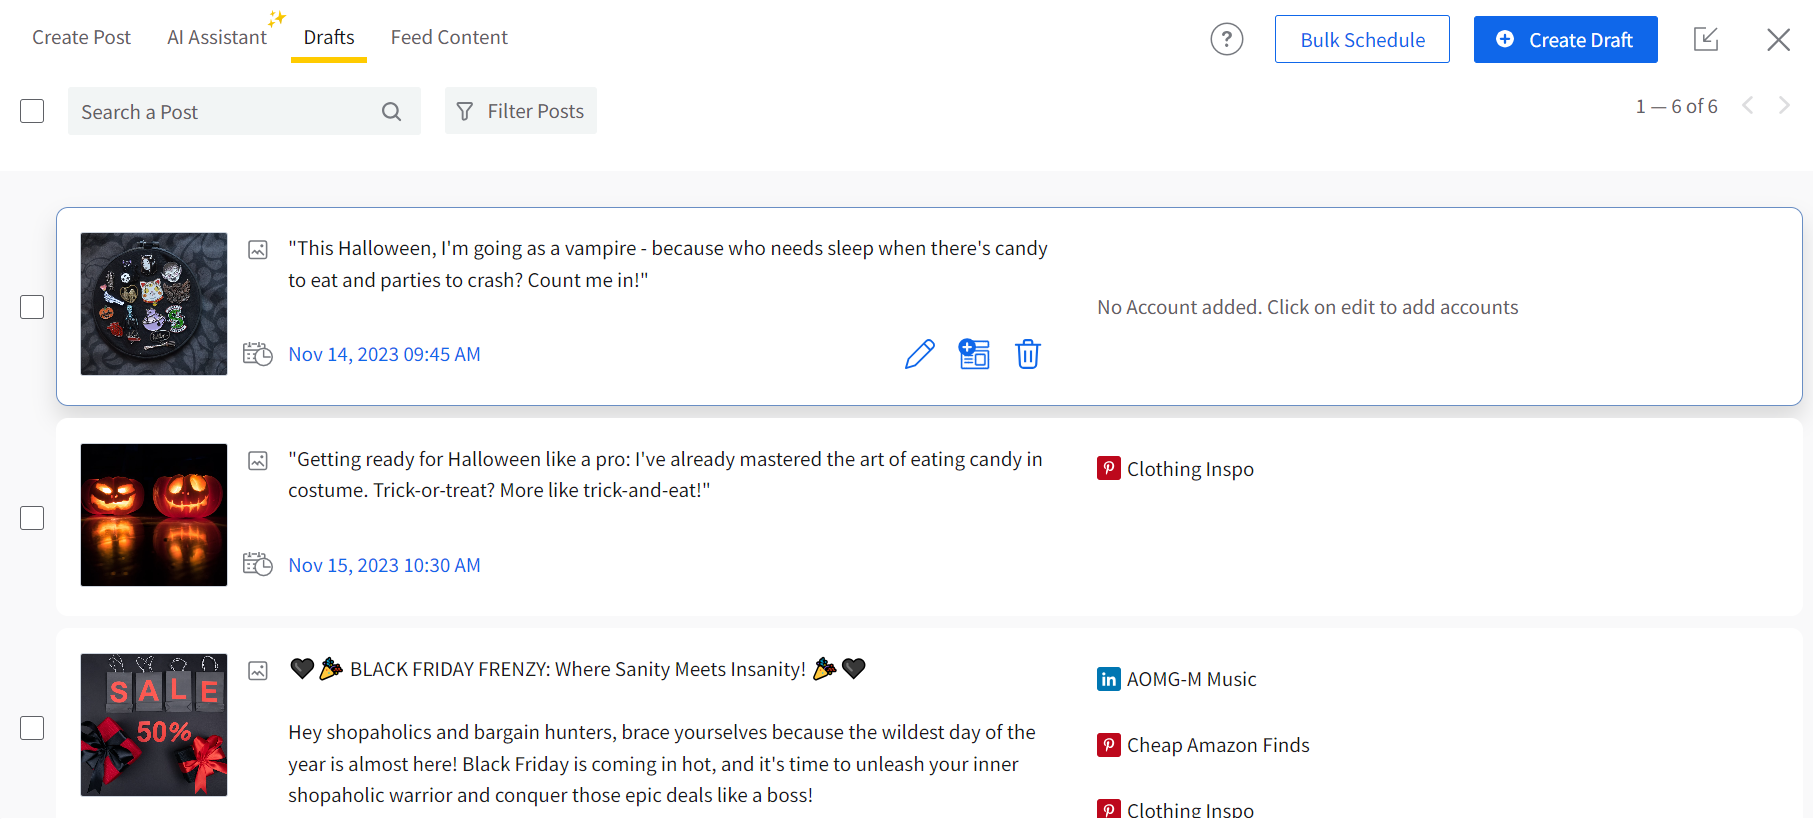Viewport: 1813px width, 819px height.
Task: Click calendar clock icon for Nov 15 draft
Action: pyautogui.click(x=258, y=565)
